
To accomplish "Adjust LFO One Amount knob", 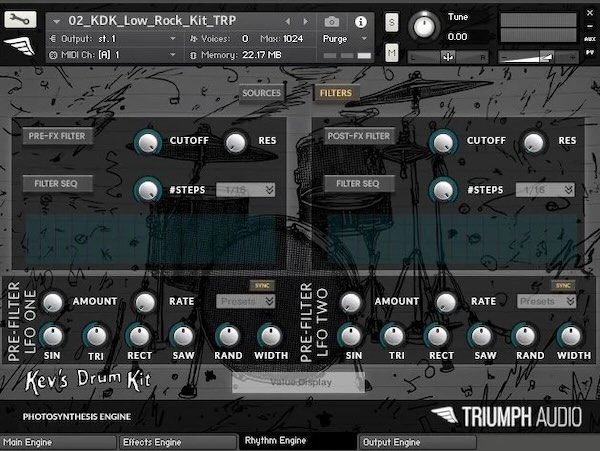I will click(x=53, y=302).
